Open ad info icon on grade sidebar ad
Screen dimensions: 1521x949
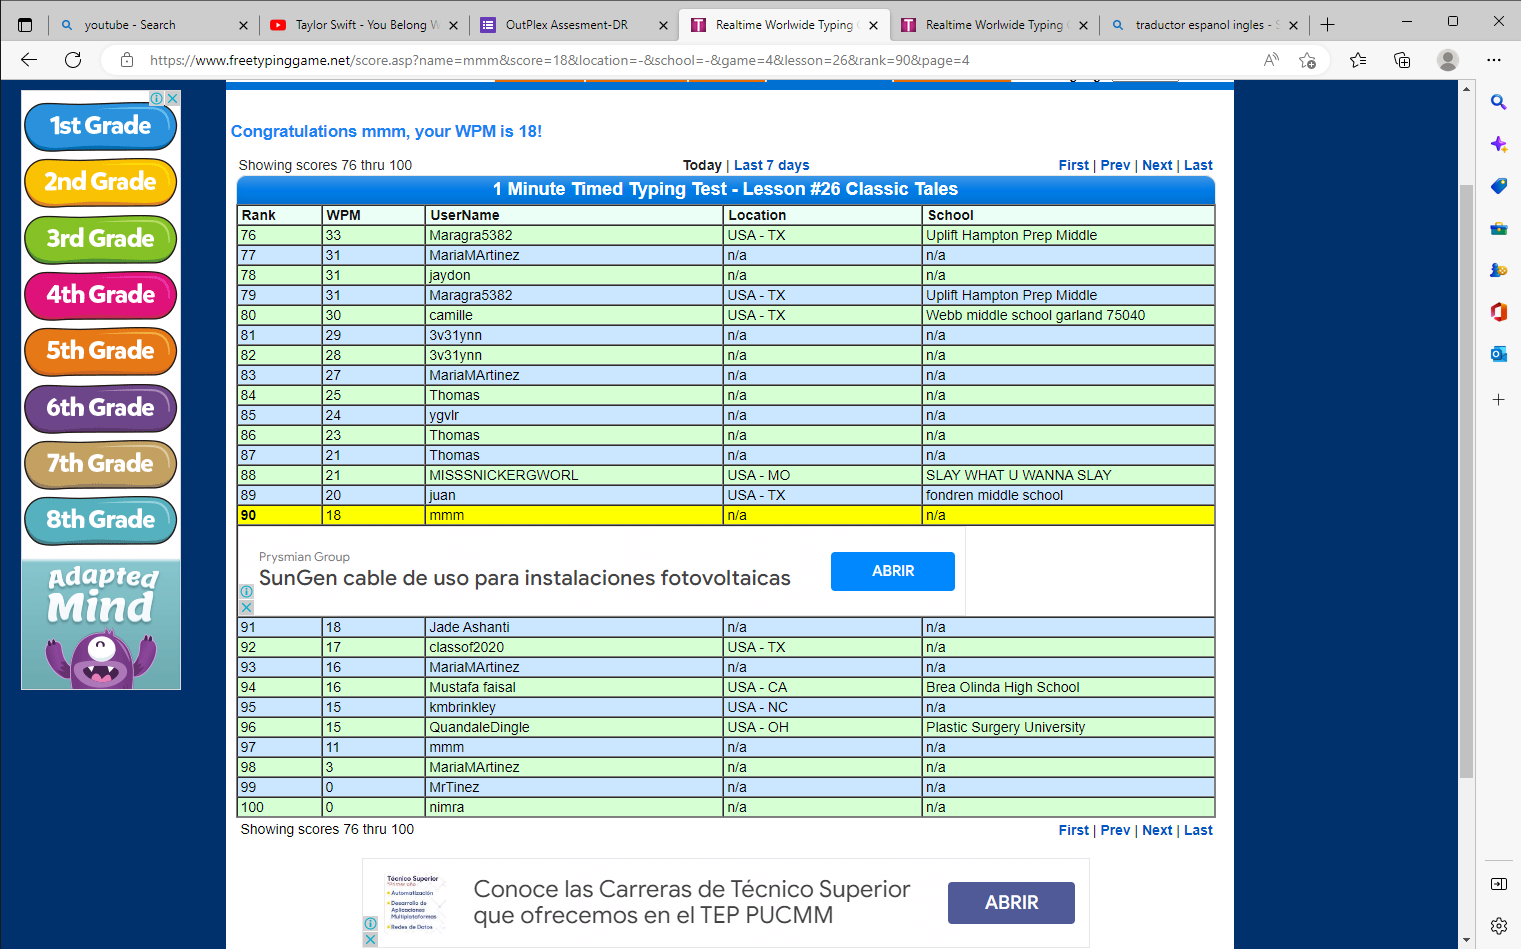pyautogui.click(x=157, y=98)
